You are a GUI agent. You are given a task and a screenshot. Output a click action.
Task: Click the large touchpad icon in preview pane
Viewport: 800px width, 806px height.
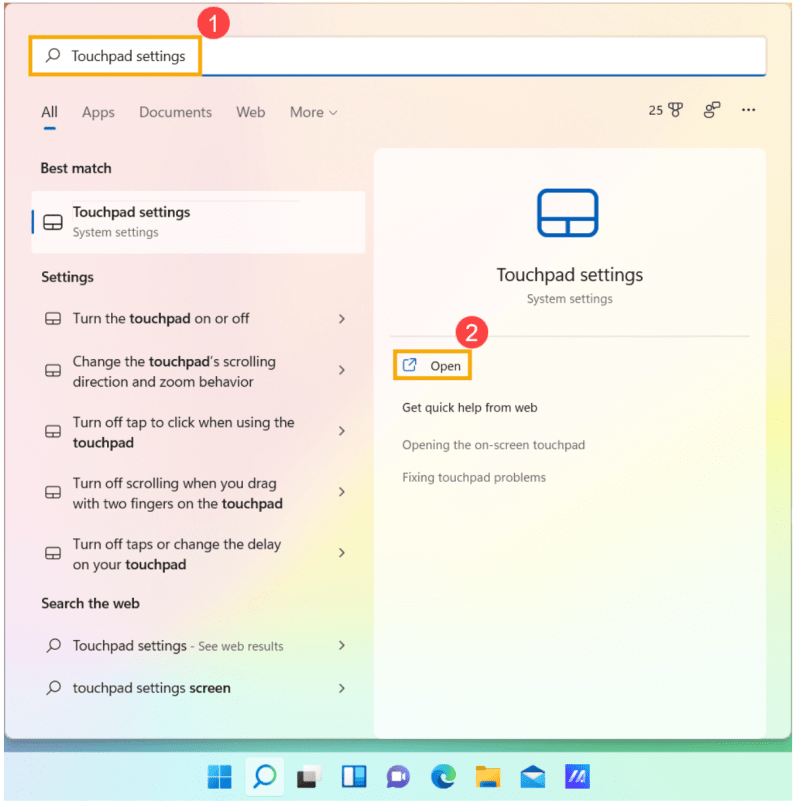[x=568, y=213]
